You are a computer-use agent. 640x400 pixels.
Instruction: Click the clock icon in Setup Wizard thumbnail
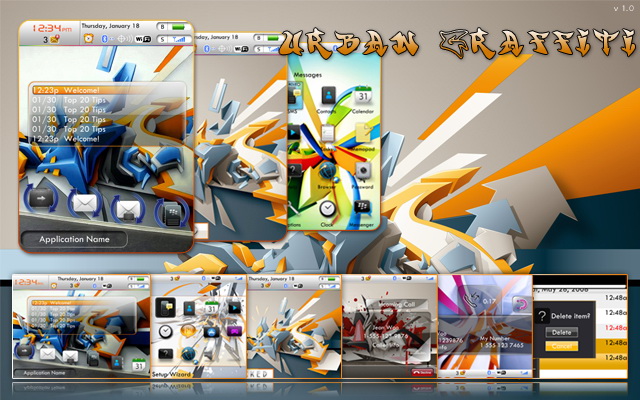(165, 331)
